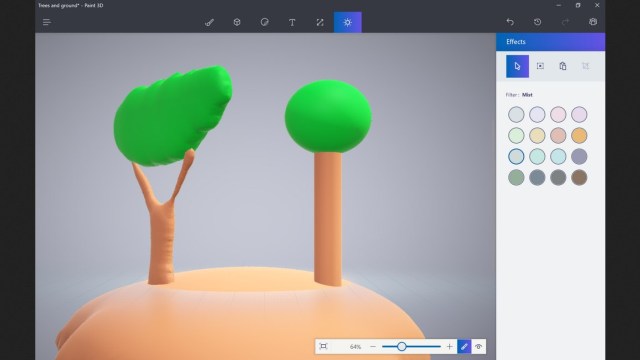
Task: Click the forked brown tree trunk
Action: [161, 241]
